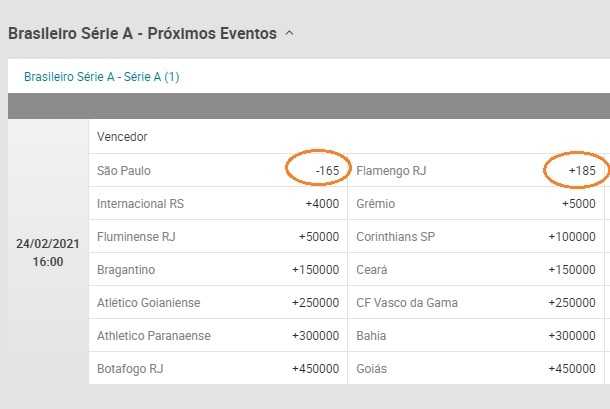The width and height of the screenshot is (610, 409).
Task: Click the 24/02/2021 16:00 event date cell
Action: 48,253
